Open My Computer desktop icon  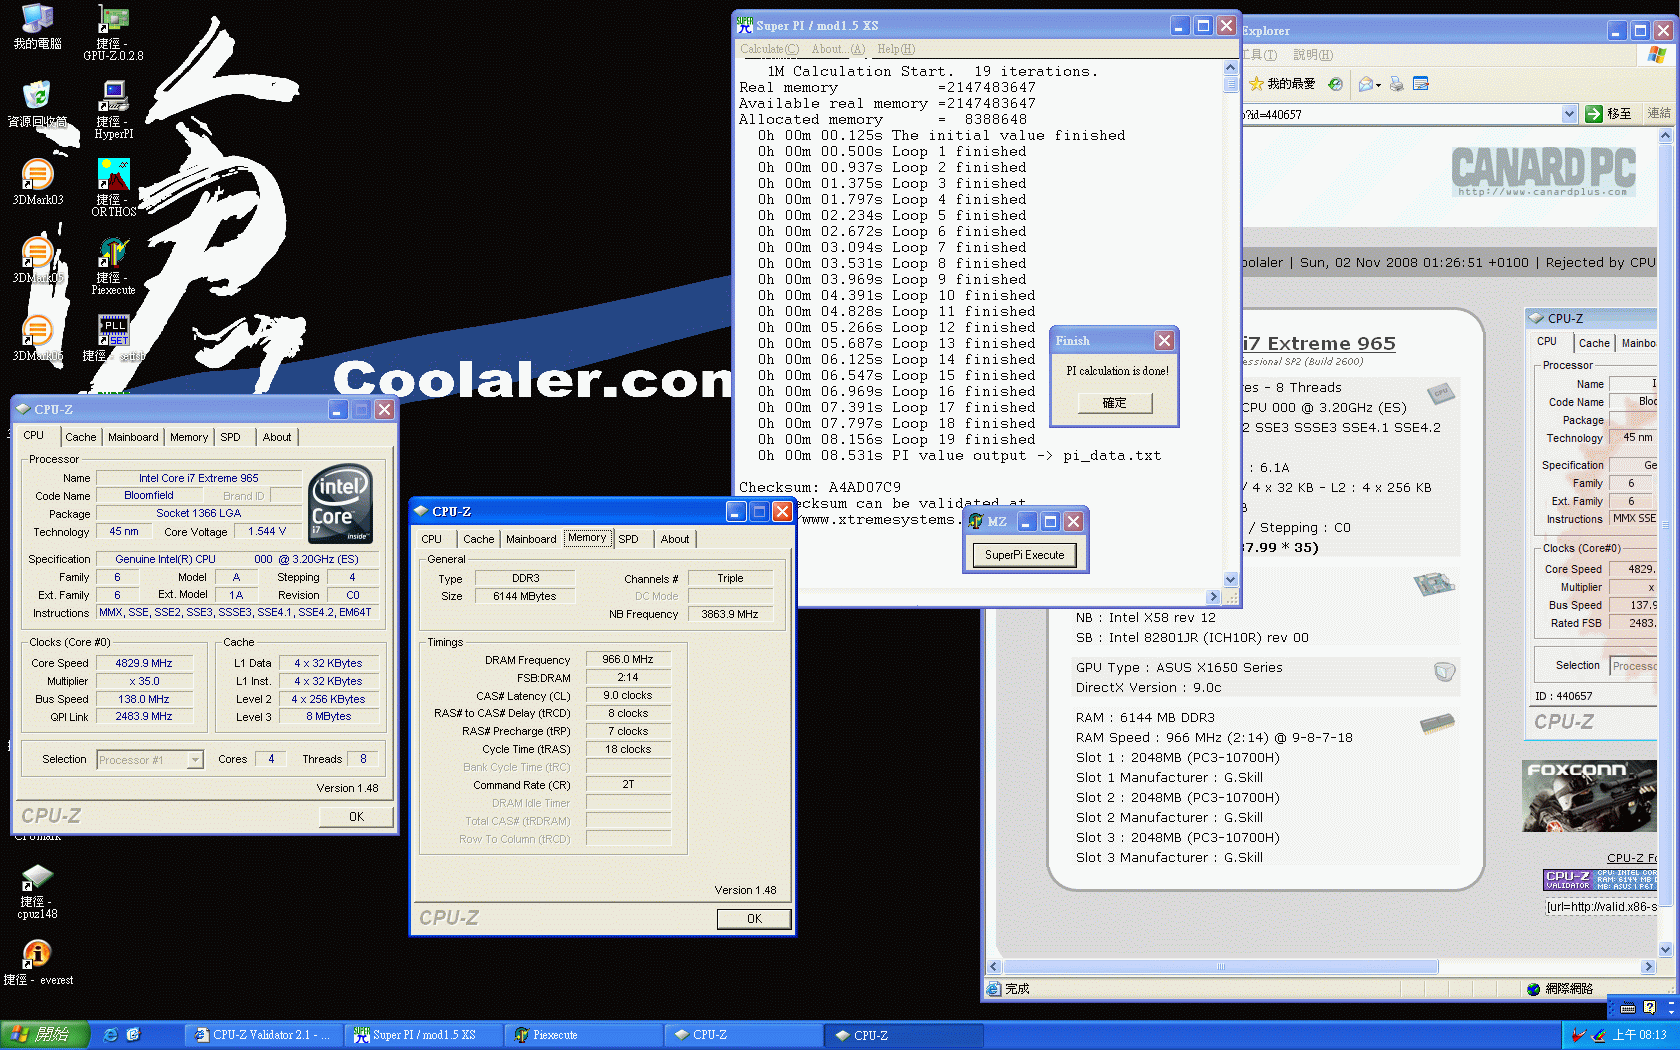[x=37, y=26]
